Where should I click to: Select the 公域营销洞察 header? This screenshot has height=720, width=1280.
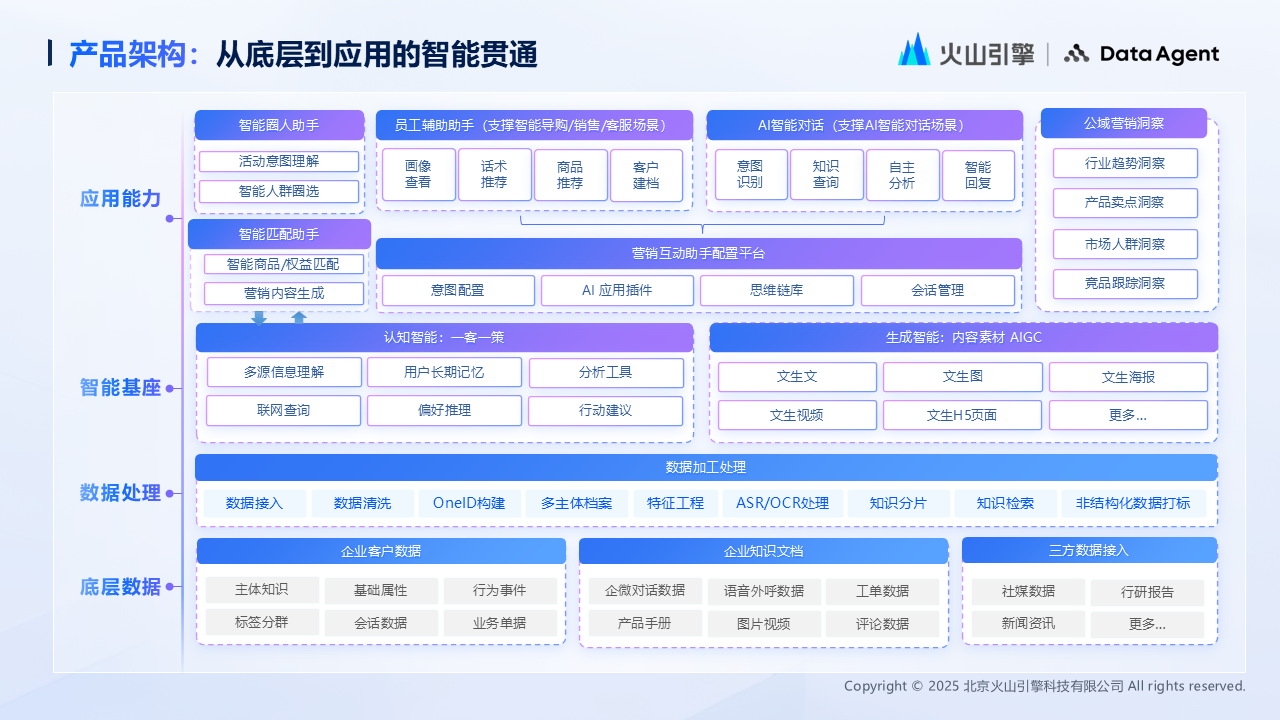click(x=1124, y=123)
